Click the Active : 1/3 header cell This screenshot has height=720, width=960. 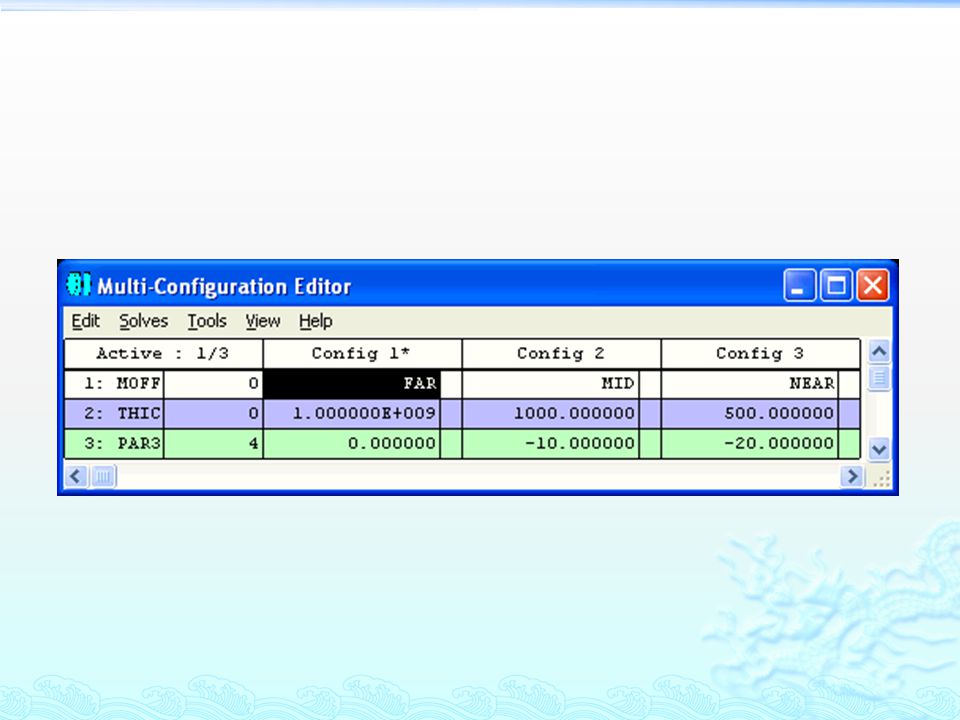[163, 354]
